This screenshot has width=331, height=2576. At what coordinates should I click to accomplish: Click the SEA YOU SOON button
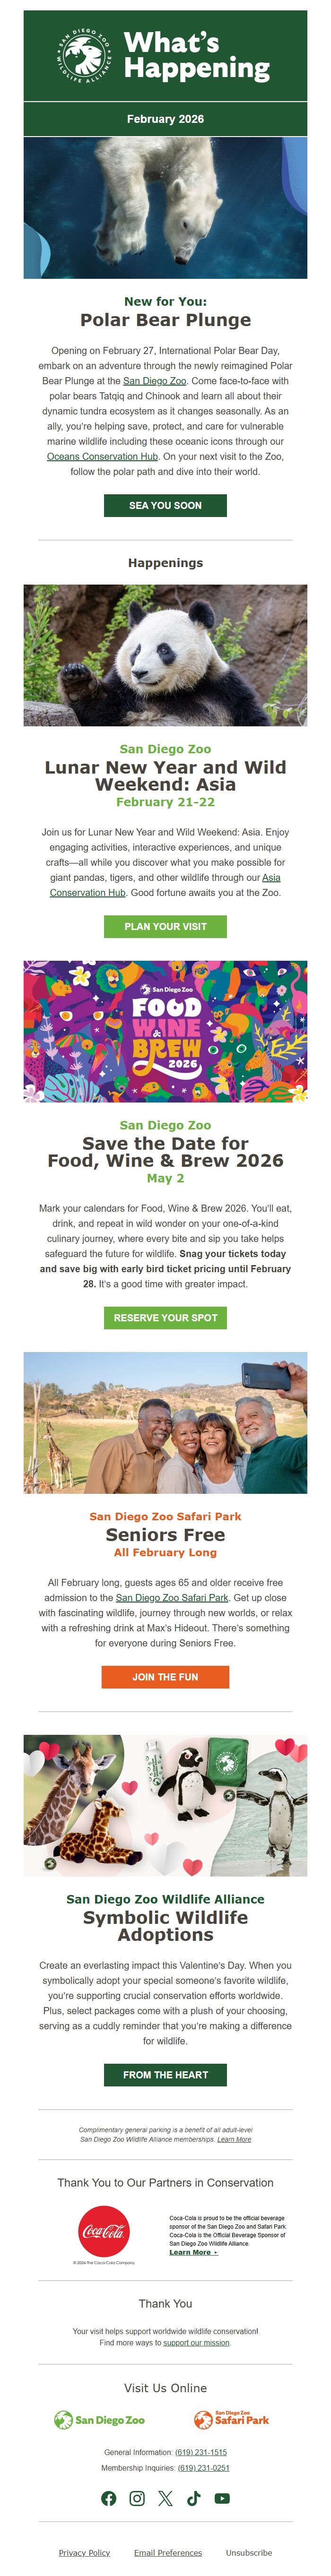click(165, 506)
